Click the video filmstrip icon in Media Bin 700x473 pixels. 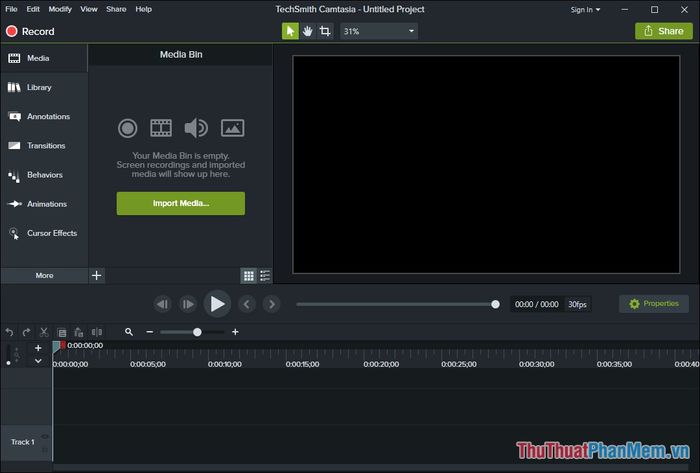[161, 128]
